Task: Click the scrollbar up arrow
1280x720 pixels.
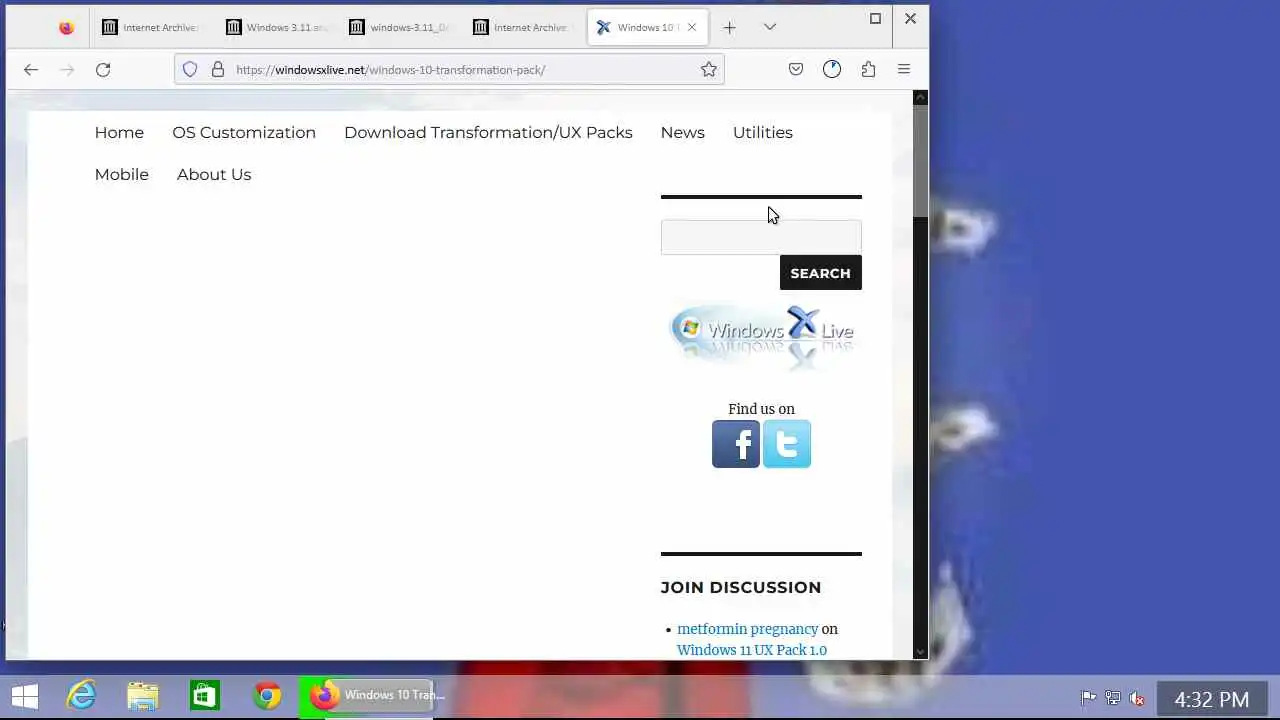Action: 920,97
